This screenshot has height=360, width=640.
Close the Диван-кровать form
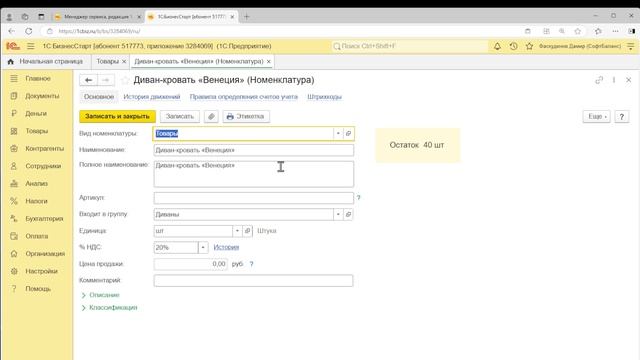tap(629, 80)
